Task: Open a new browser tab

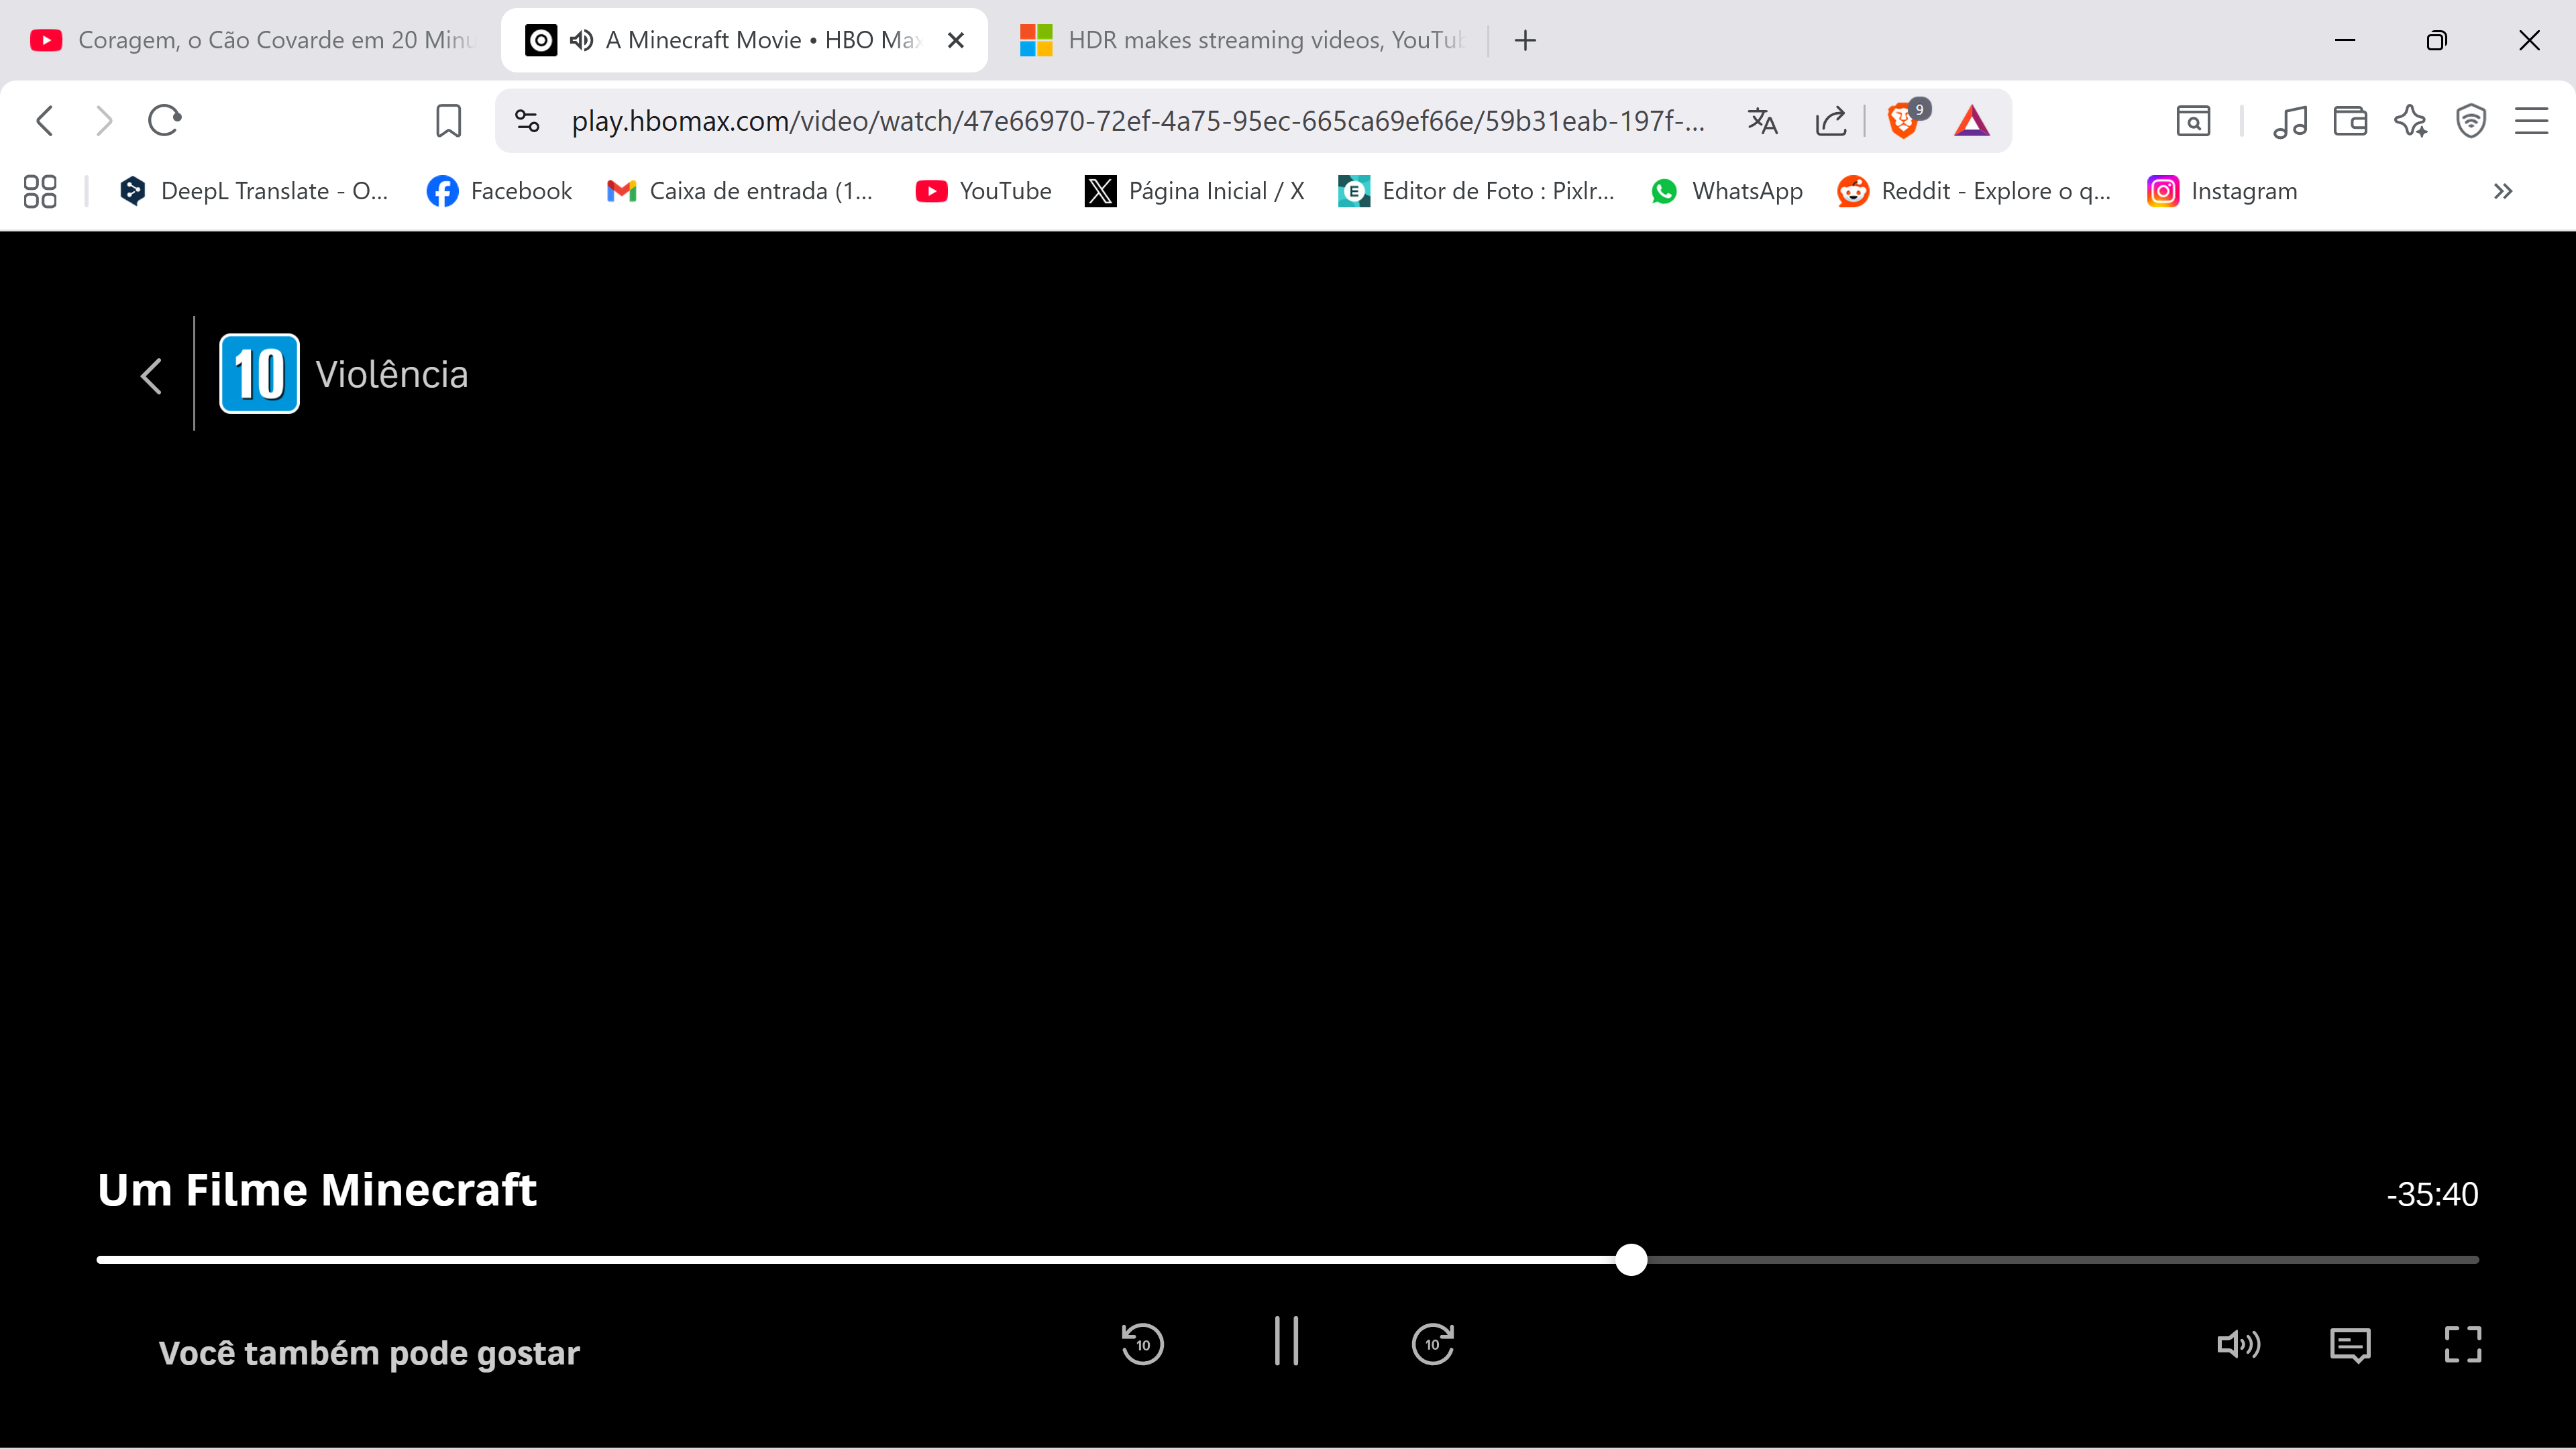Action: coord(1525,40)
